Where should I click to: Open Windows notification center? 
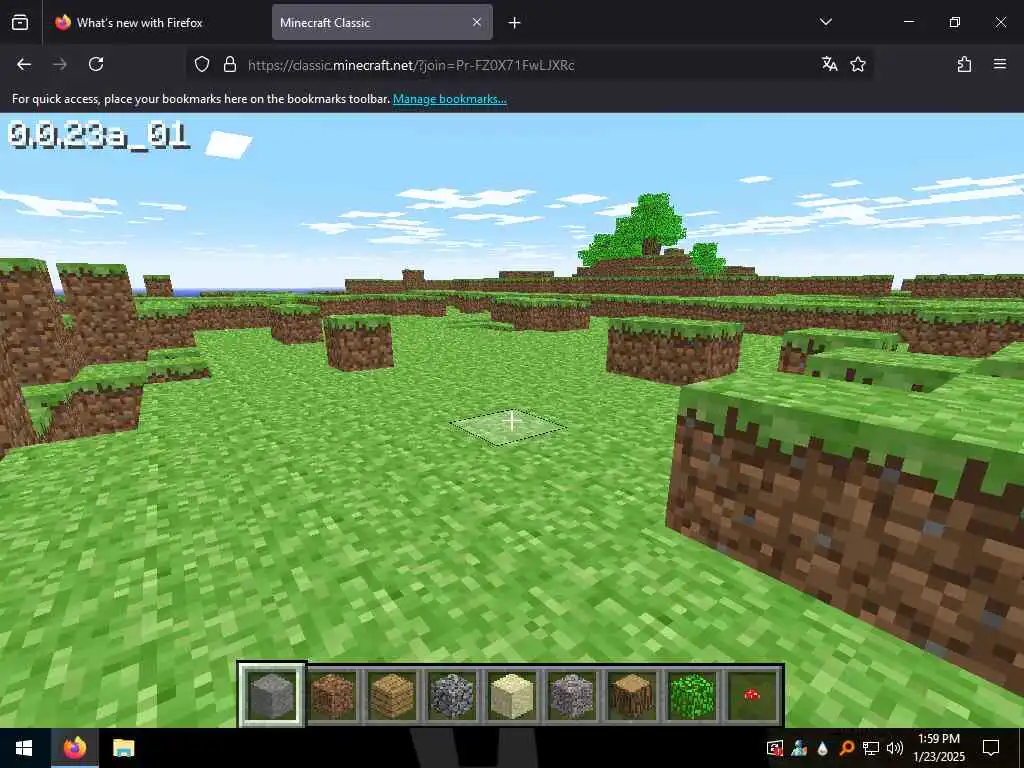[x=991, y=748]
